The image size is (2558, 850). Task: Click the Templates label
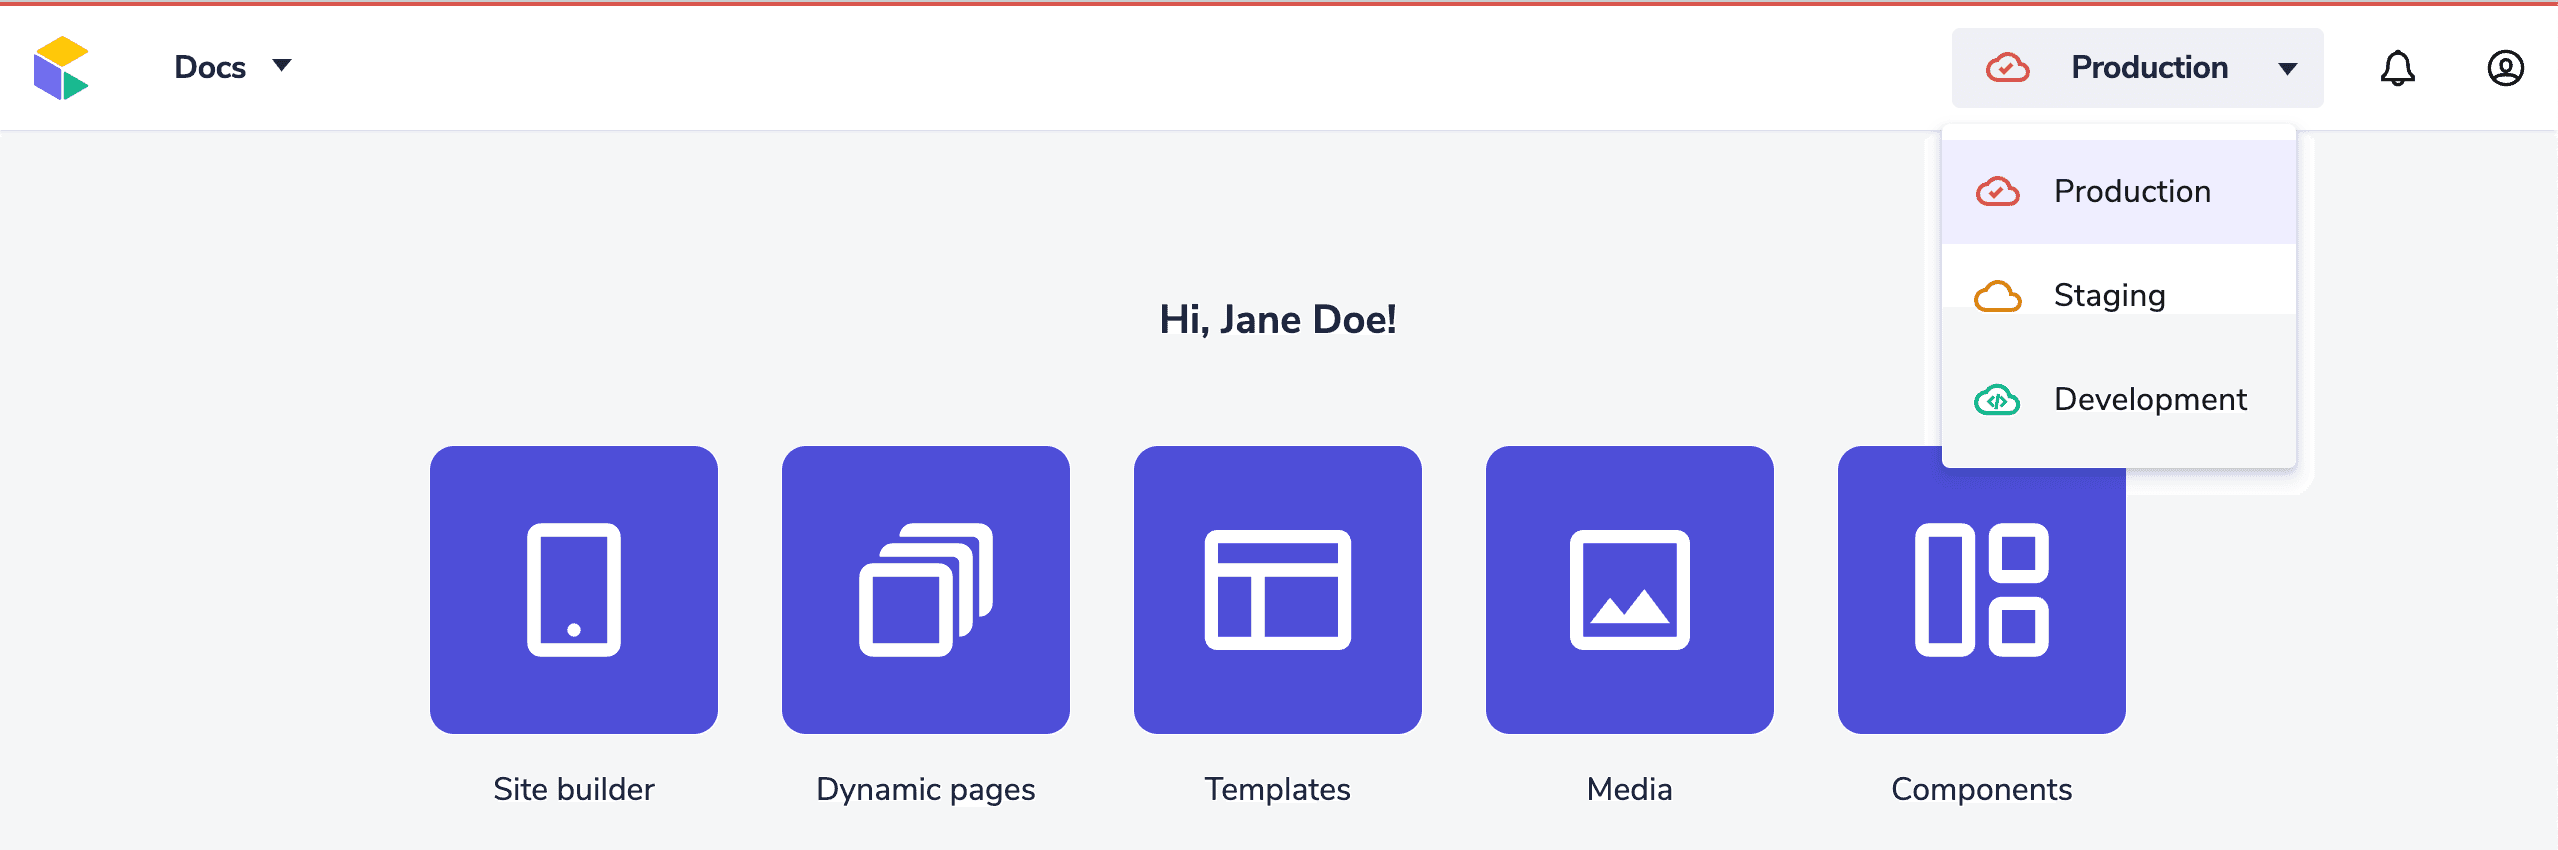[x=1278, y=790]
